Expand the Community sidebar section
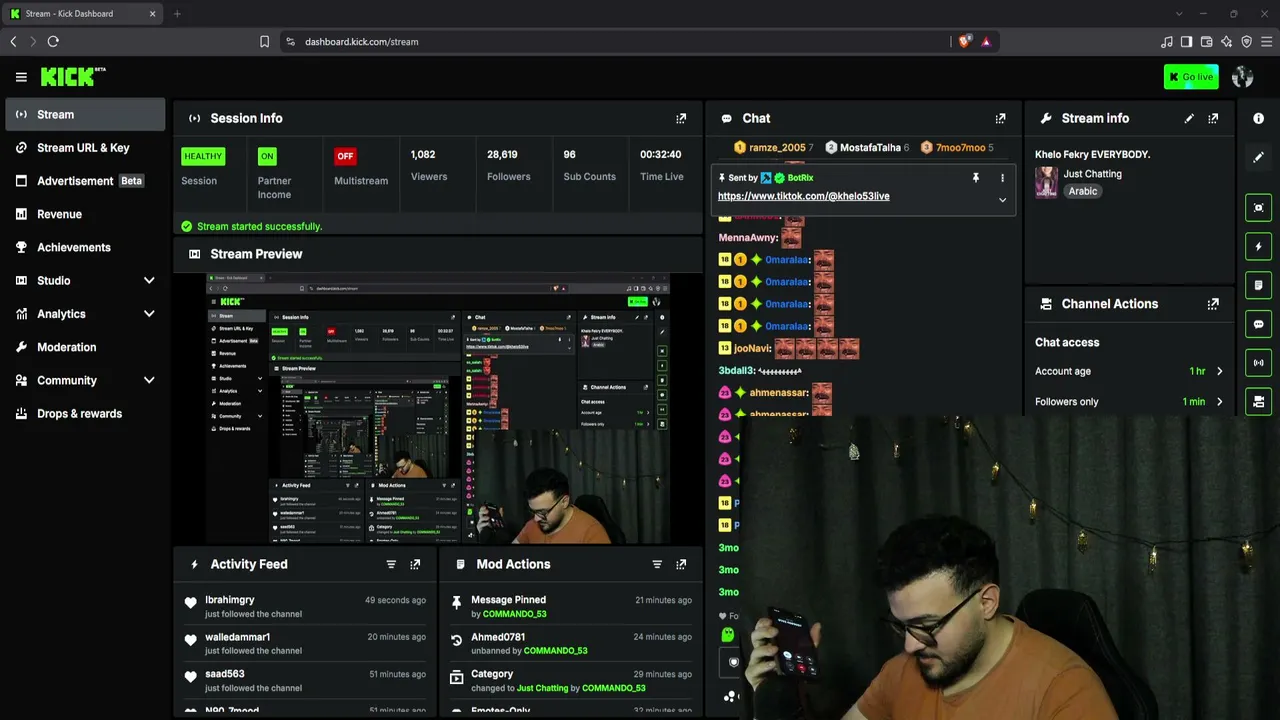This screenshot has width=1280, height=720. click(x=149, y=380)
